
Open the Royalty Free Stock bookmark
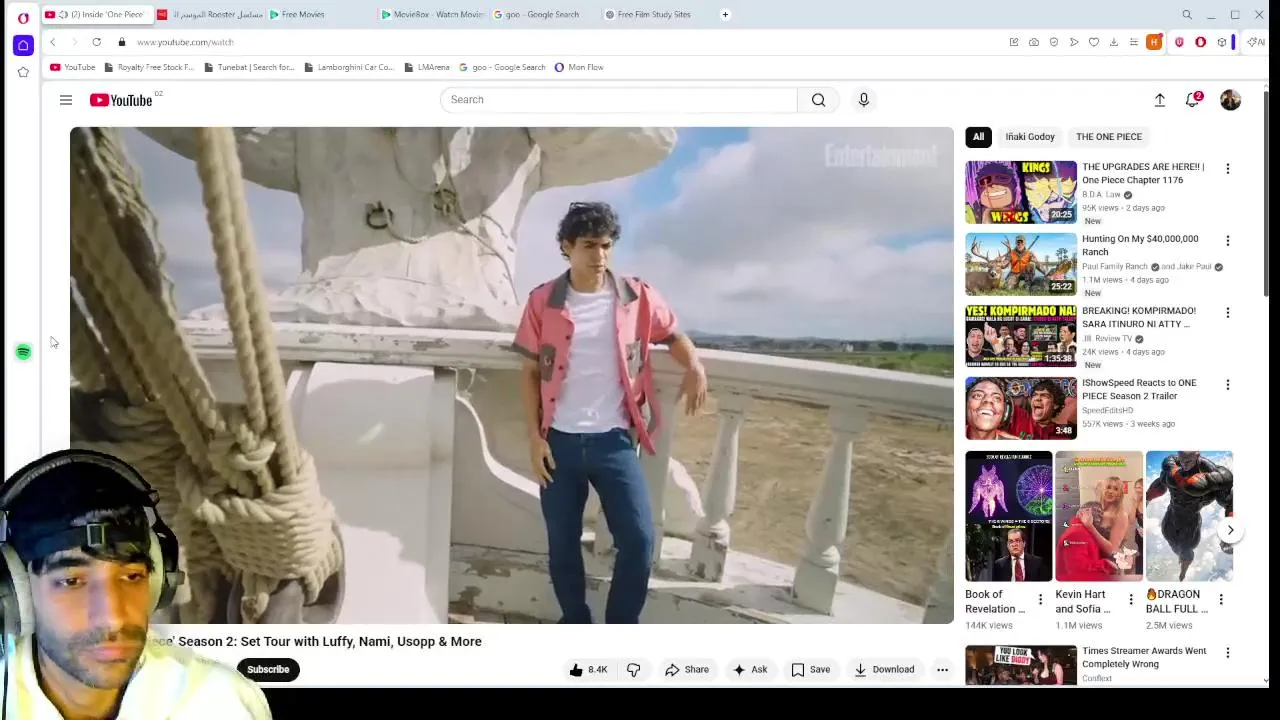[149, 67]
